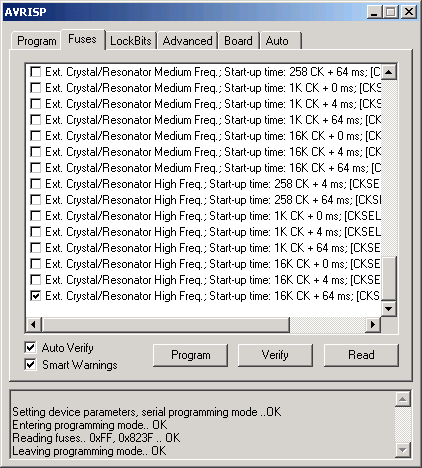
Task: Click the fuse list scroll down arrow
Action: pyautogui.click(x=389, y=309)
